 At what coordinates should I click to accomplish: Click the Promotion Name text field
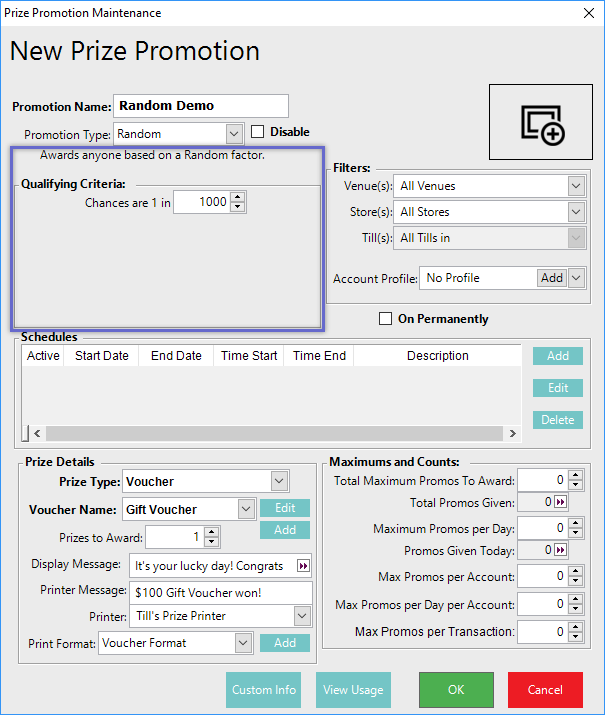pos(201,106)
